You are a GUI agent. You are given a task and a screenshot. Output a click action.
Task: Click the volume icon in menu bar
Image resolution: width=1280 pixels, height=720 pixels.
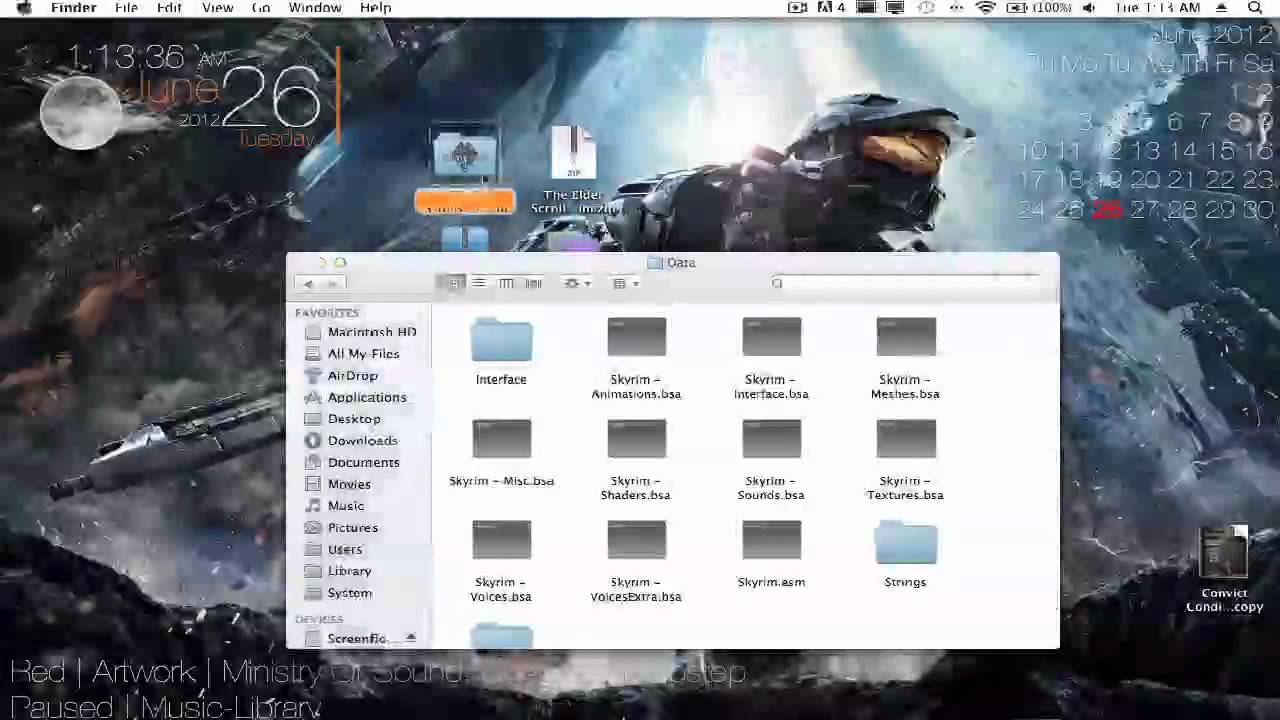point(1089,8)
